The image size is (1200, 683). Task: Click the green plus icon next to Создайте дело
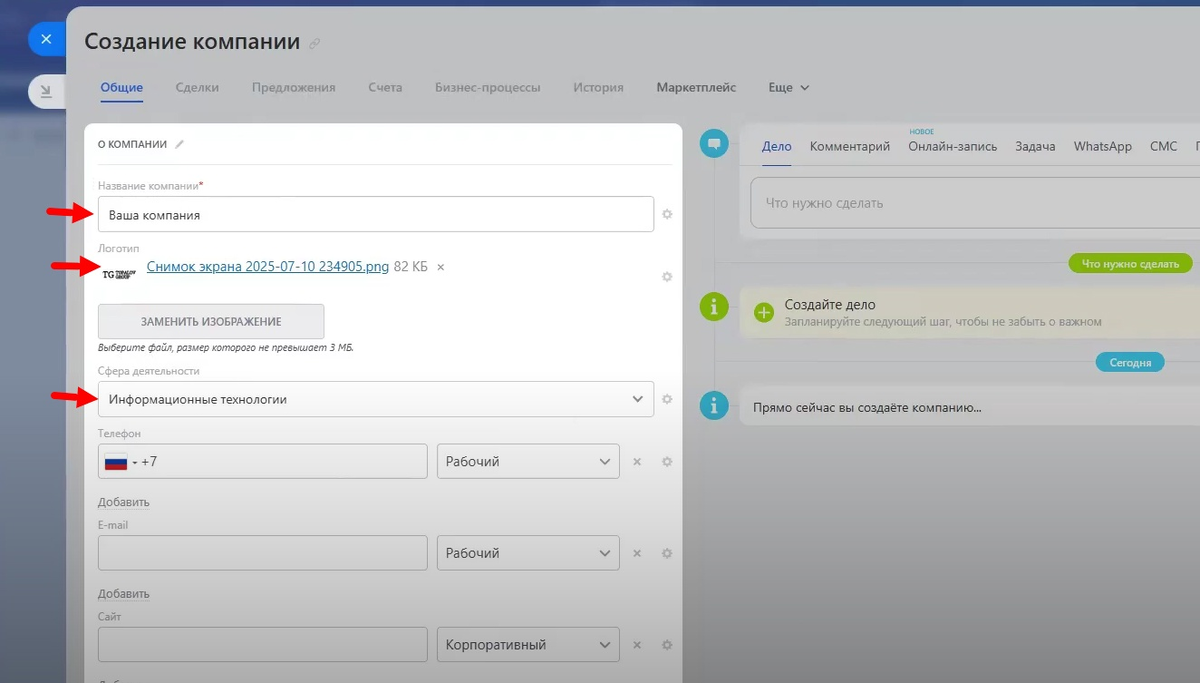coord(764,312)
